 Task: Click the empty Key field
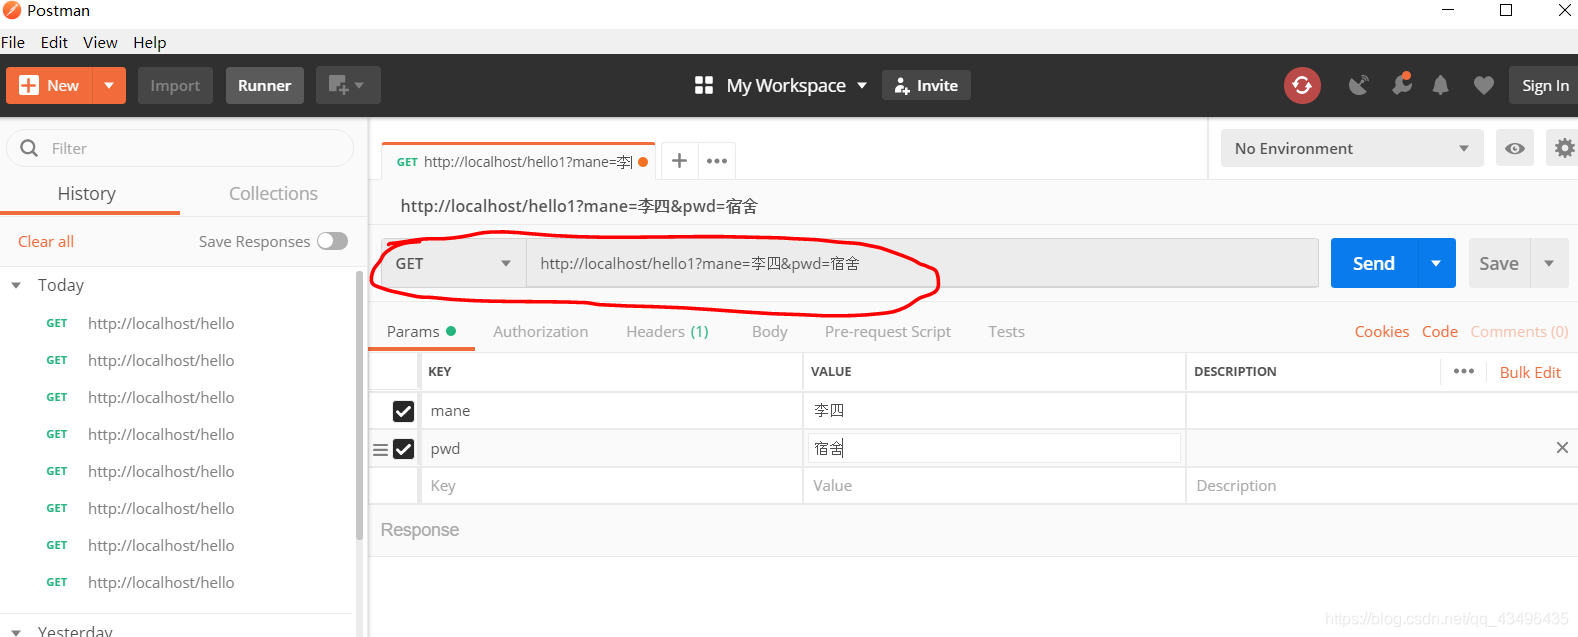tap(610, 486)
